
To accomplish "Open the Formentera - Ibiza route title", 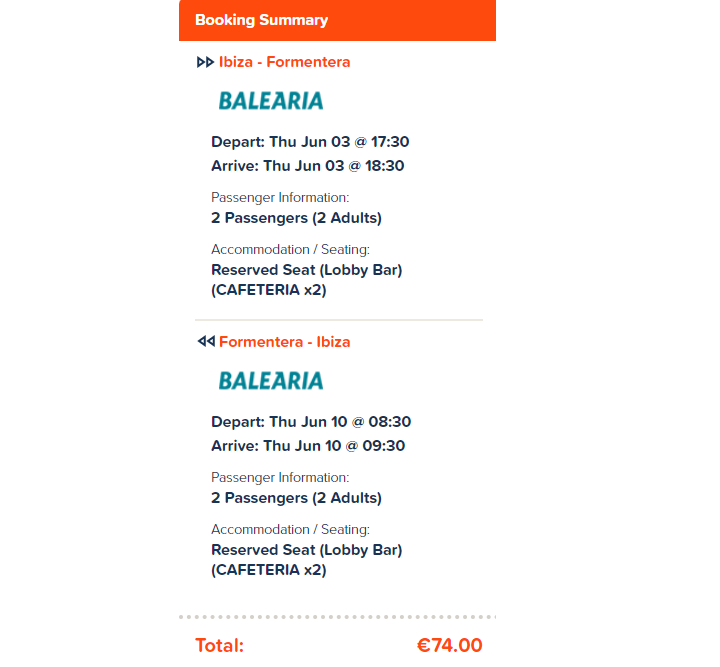I will (284, 342).
